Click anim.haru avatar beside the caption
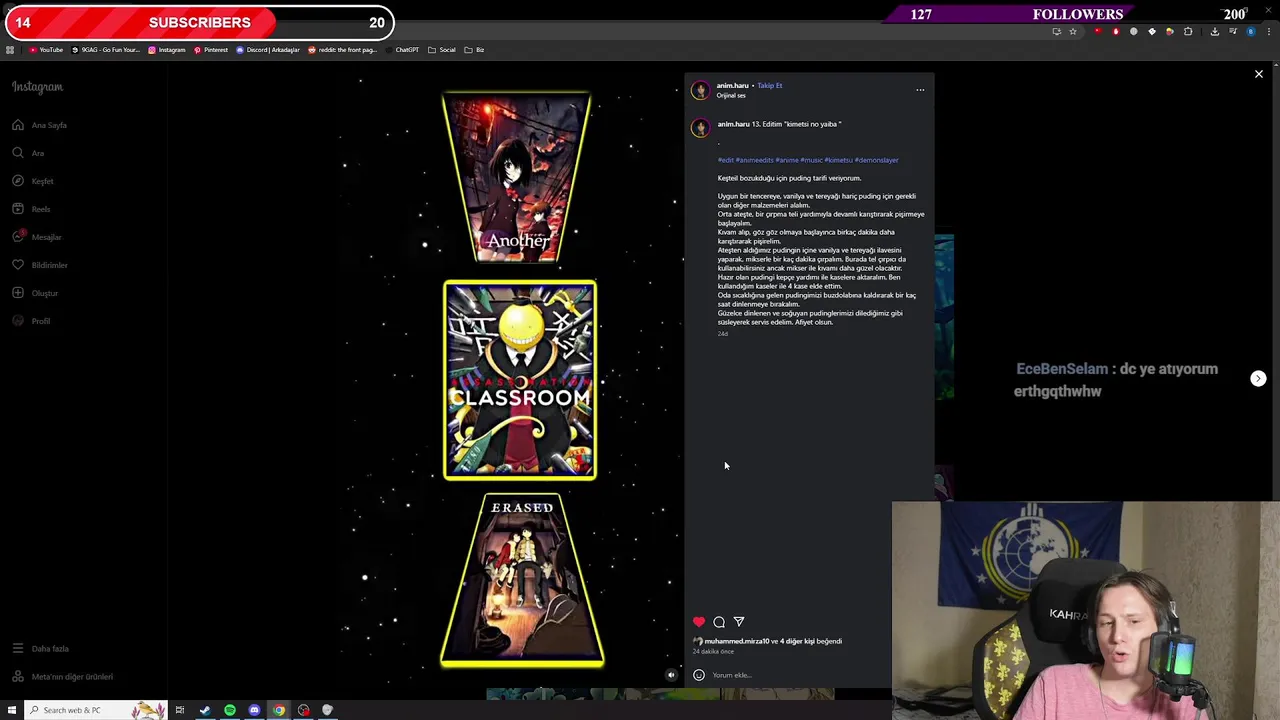This screenshot has height=720, width=1280. click(700, 127)
